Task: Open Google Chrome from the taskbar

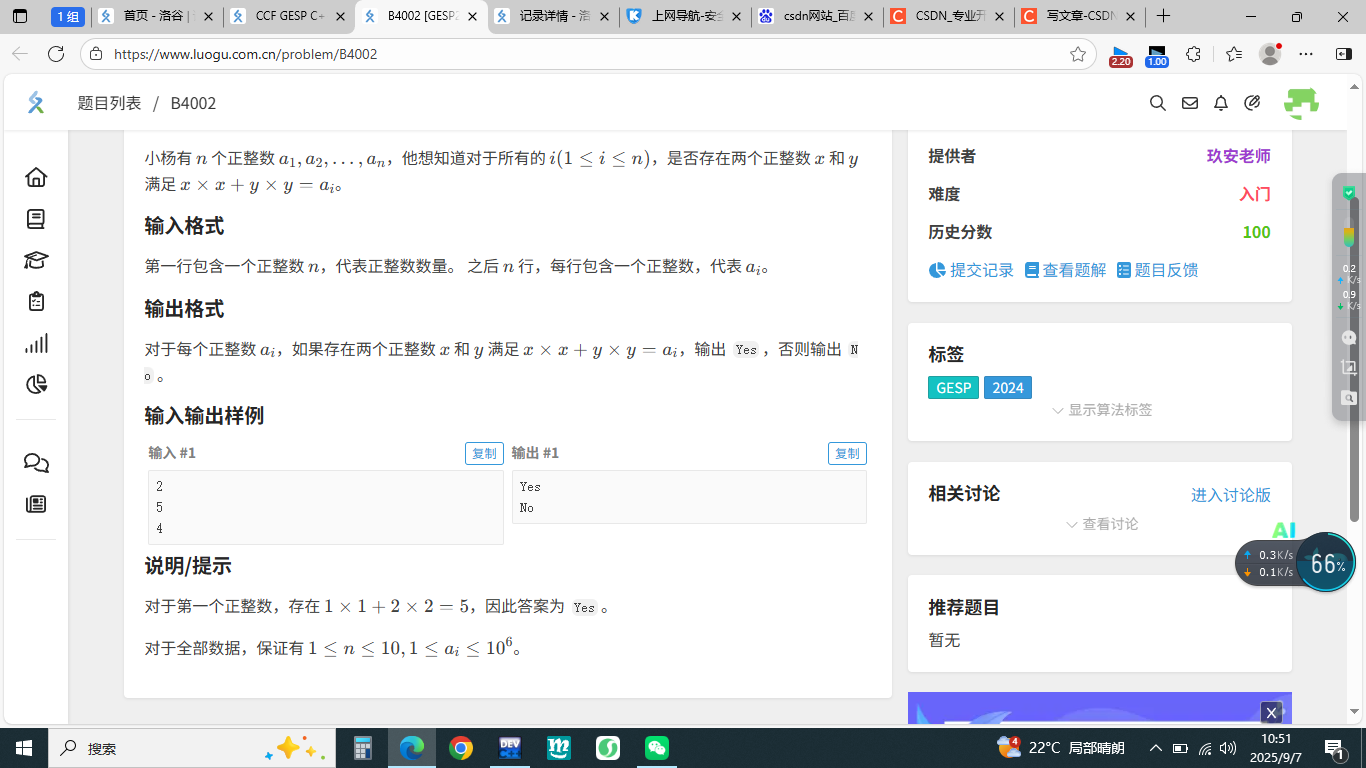Action: click(460, 748)
